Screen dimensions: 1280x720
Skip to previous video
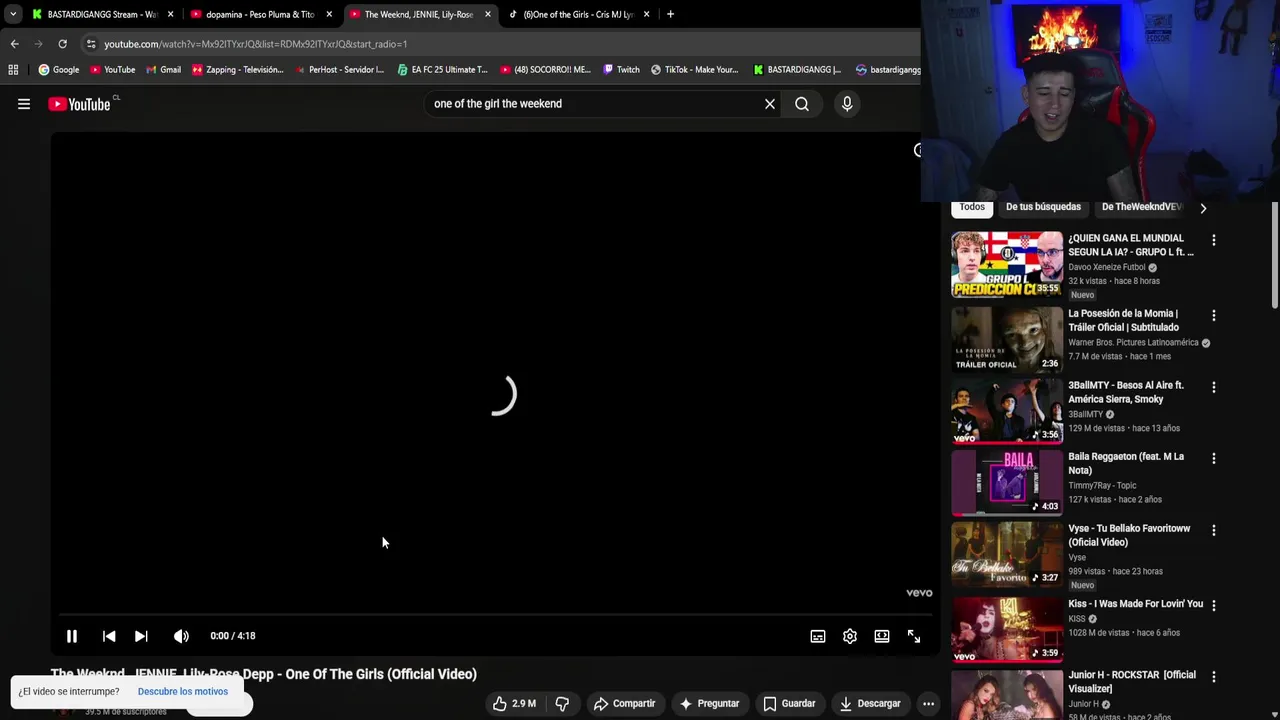(109, 636)
